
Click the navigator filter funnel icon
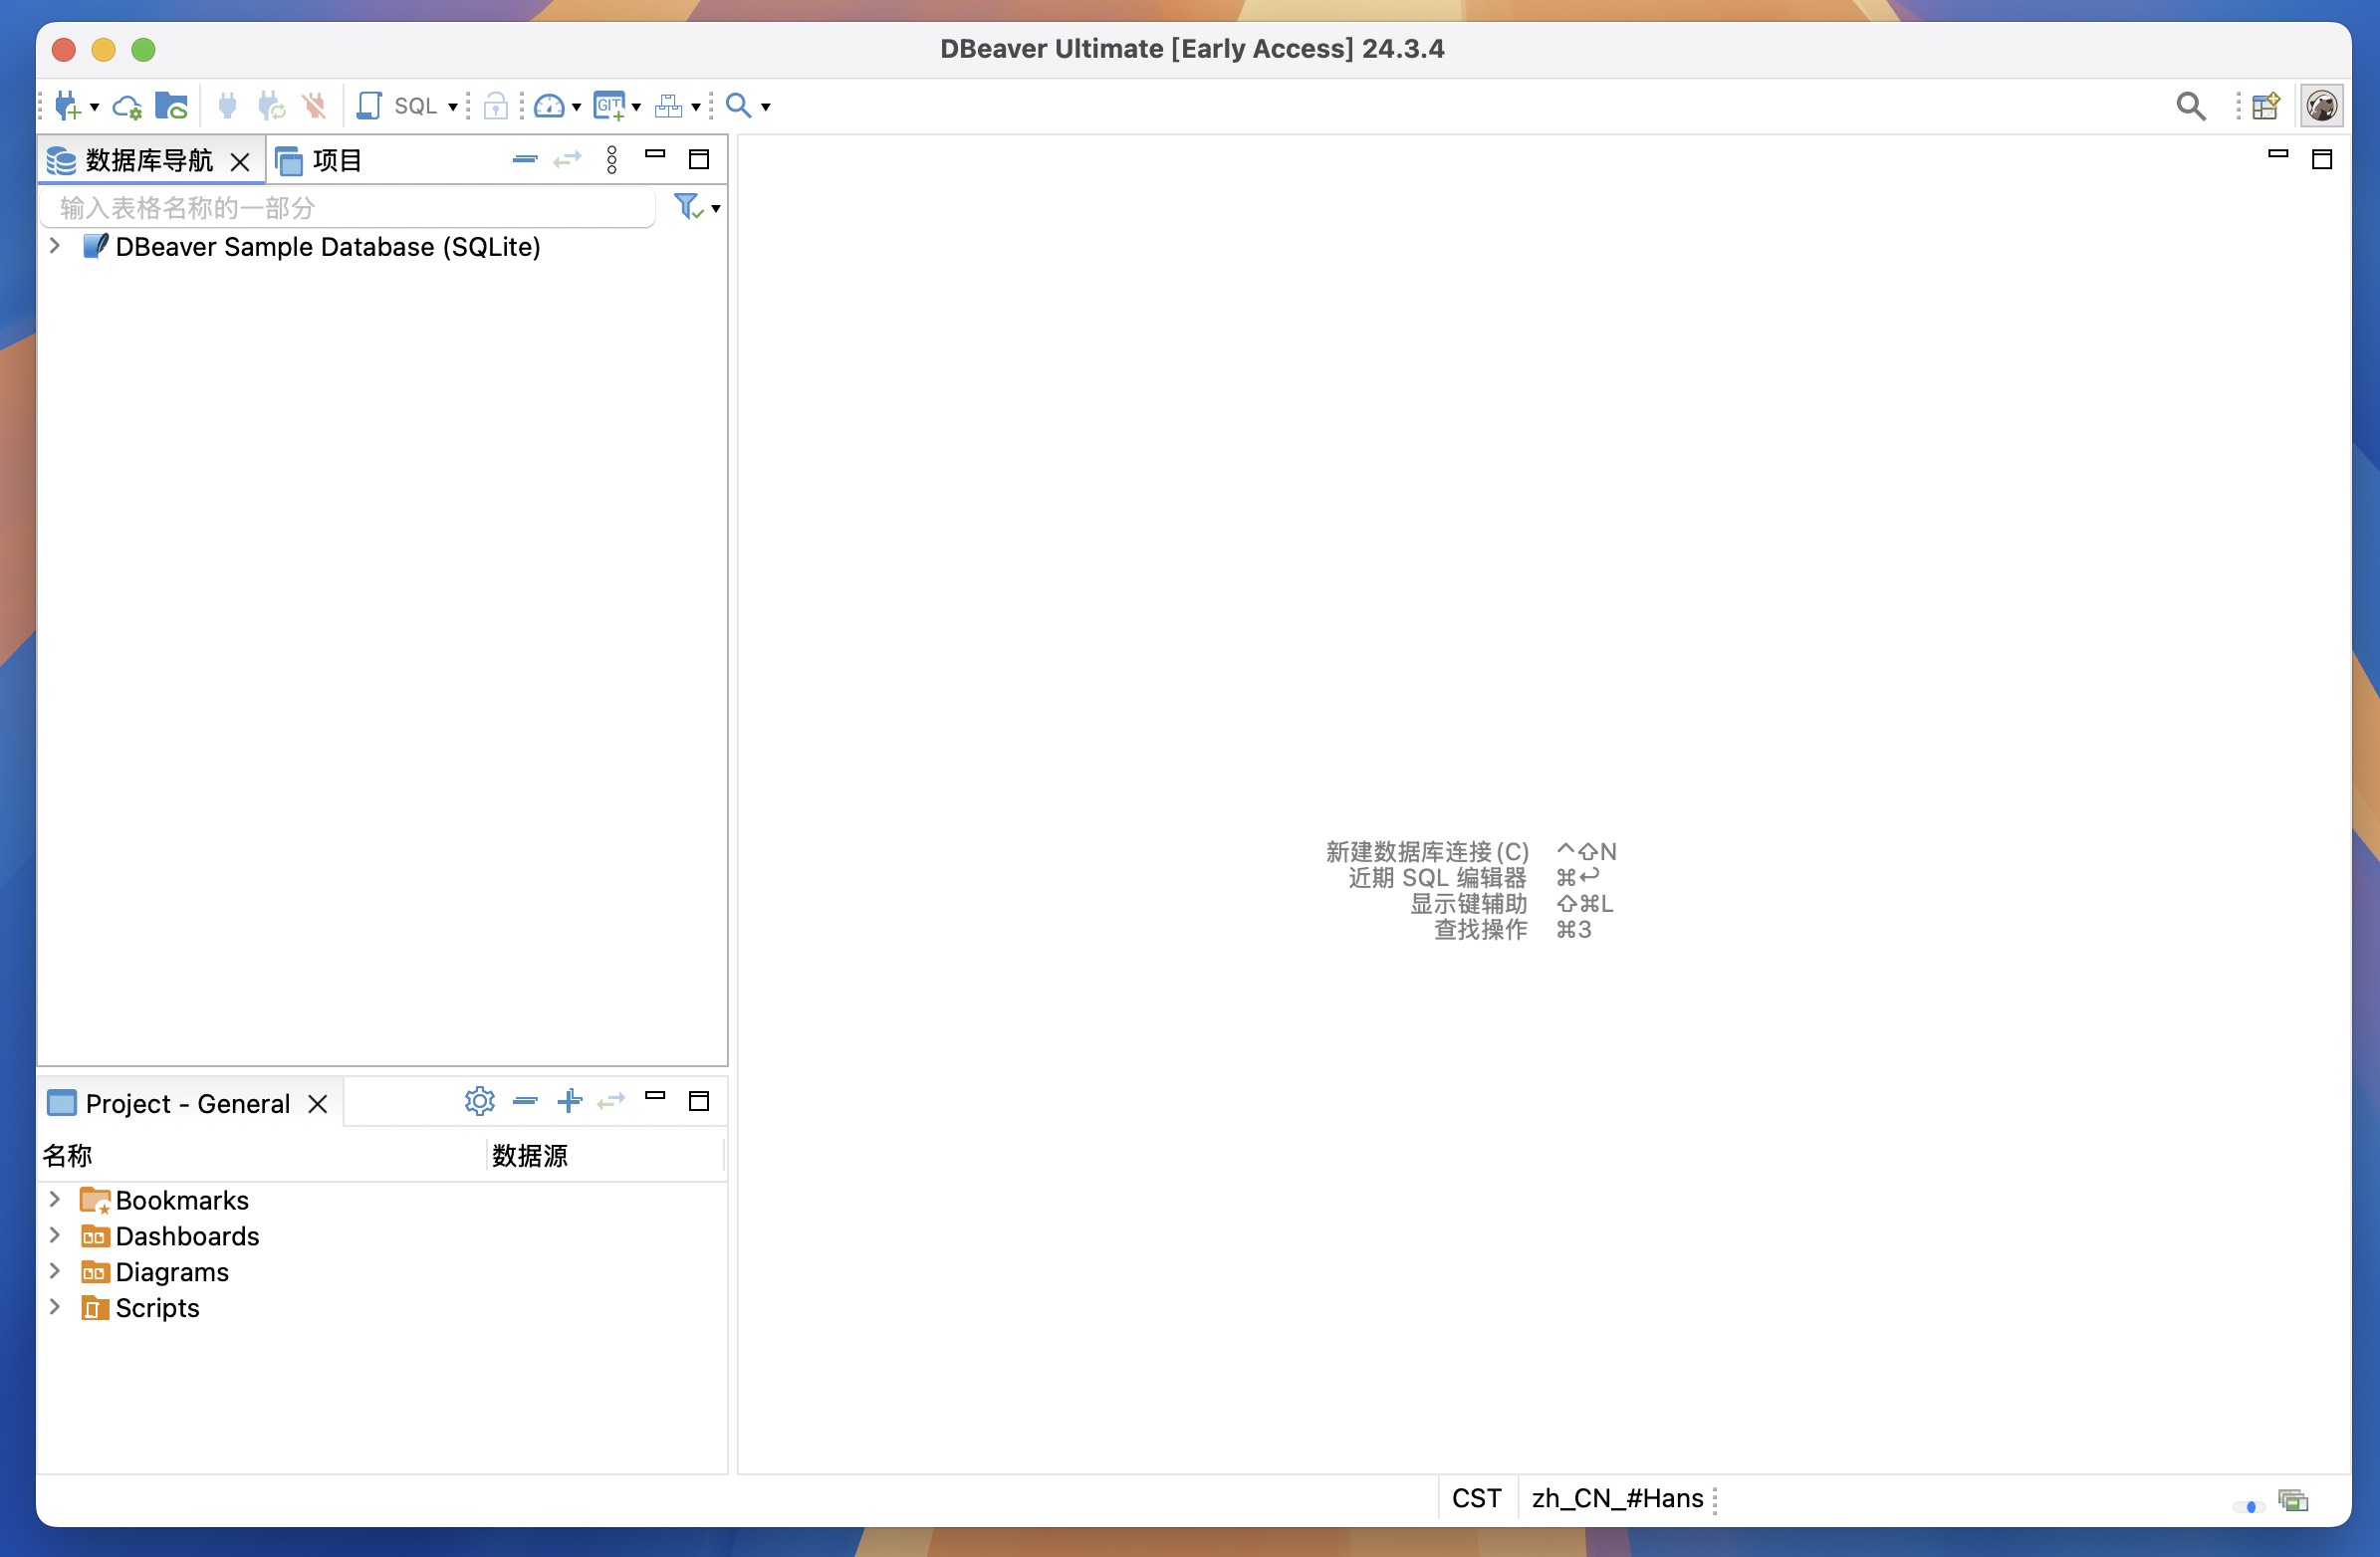point(689,206)
